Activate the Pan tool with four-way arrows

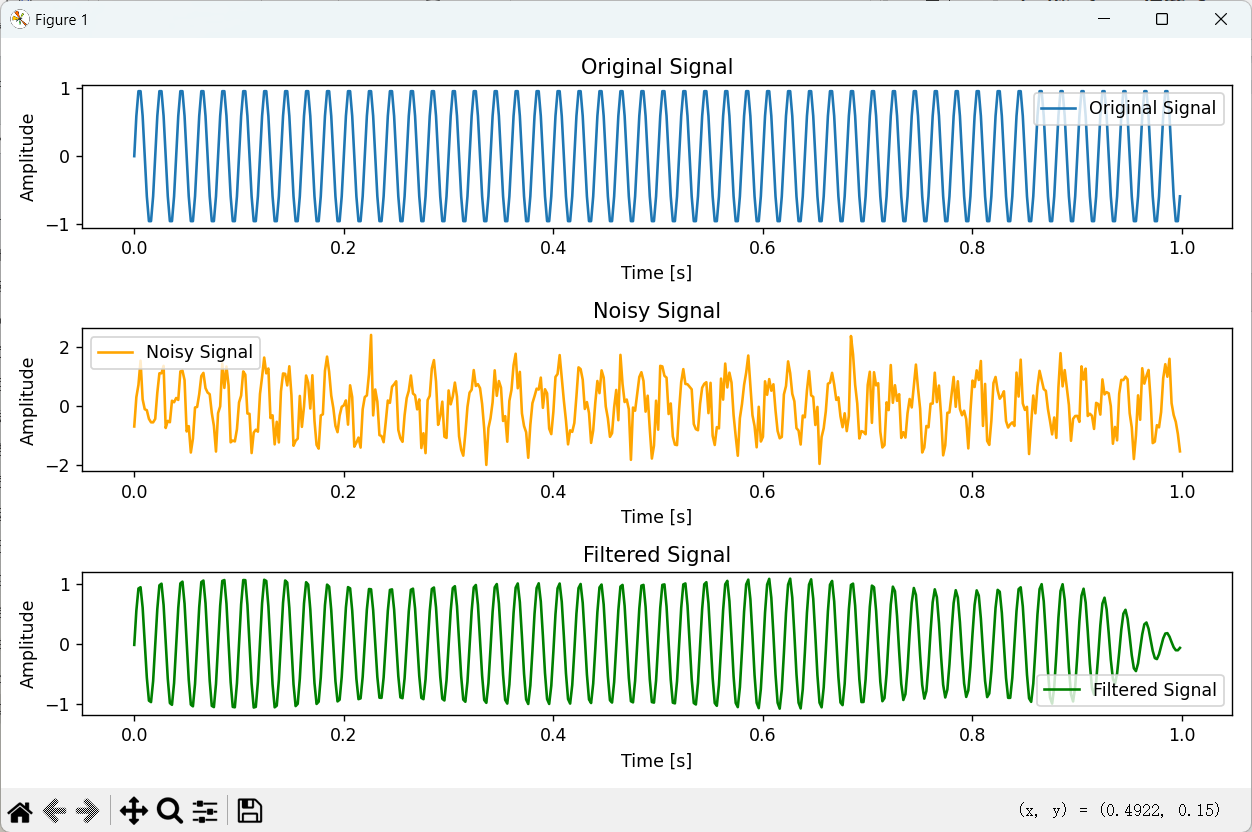click(x=133, y=810)
